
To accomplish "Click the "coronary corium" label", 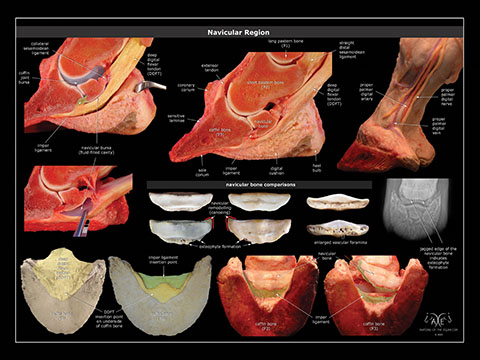I will (x=186, y=88).
